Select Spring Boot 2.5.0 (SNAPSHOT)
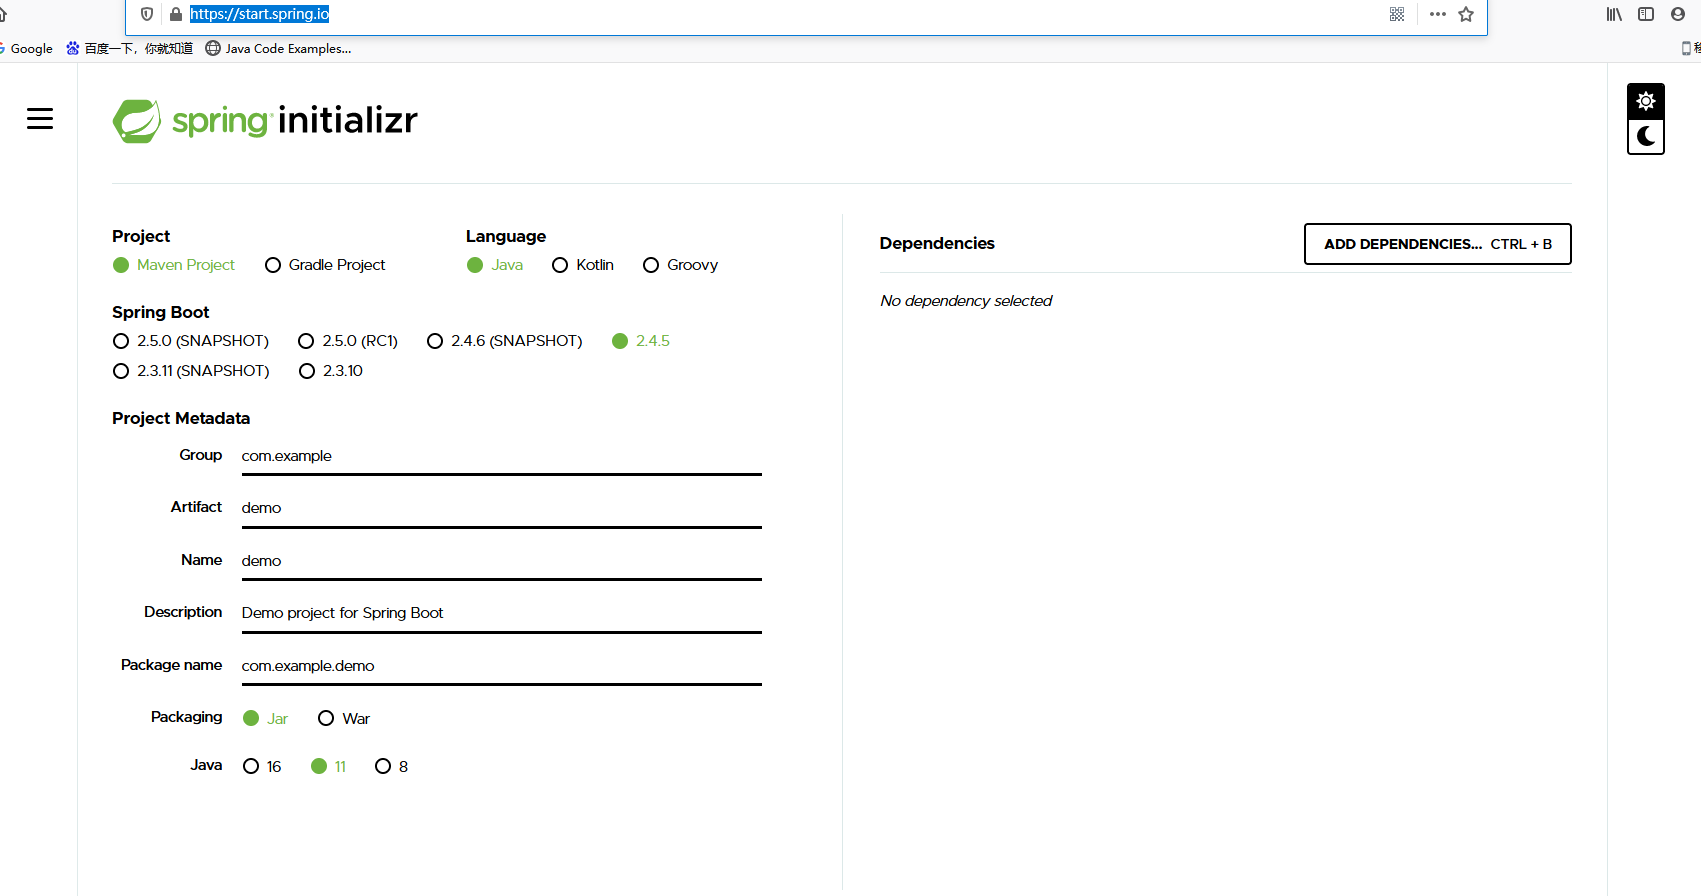 (191, 341)
